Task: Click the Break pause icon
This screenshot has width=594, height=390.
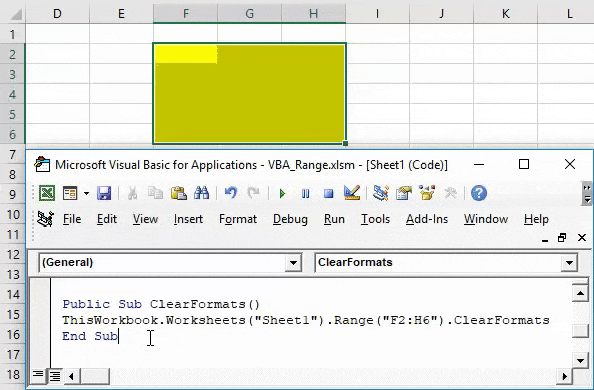Action: [305, 194]
